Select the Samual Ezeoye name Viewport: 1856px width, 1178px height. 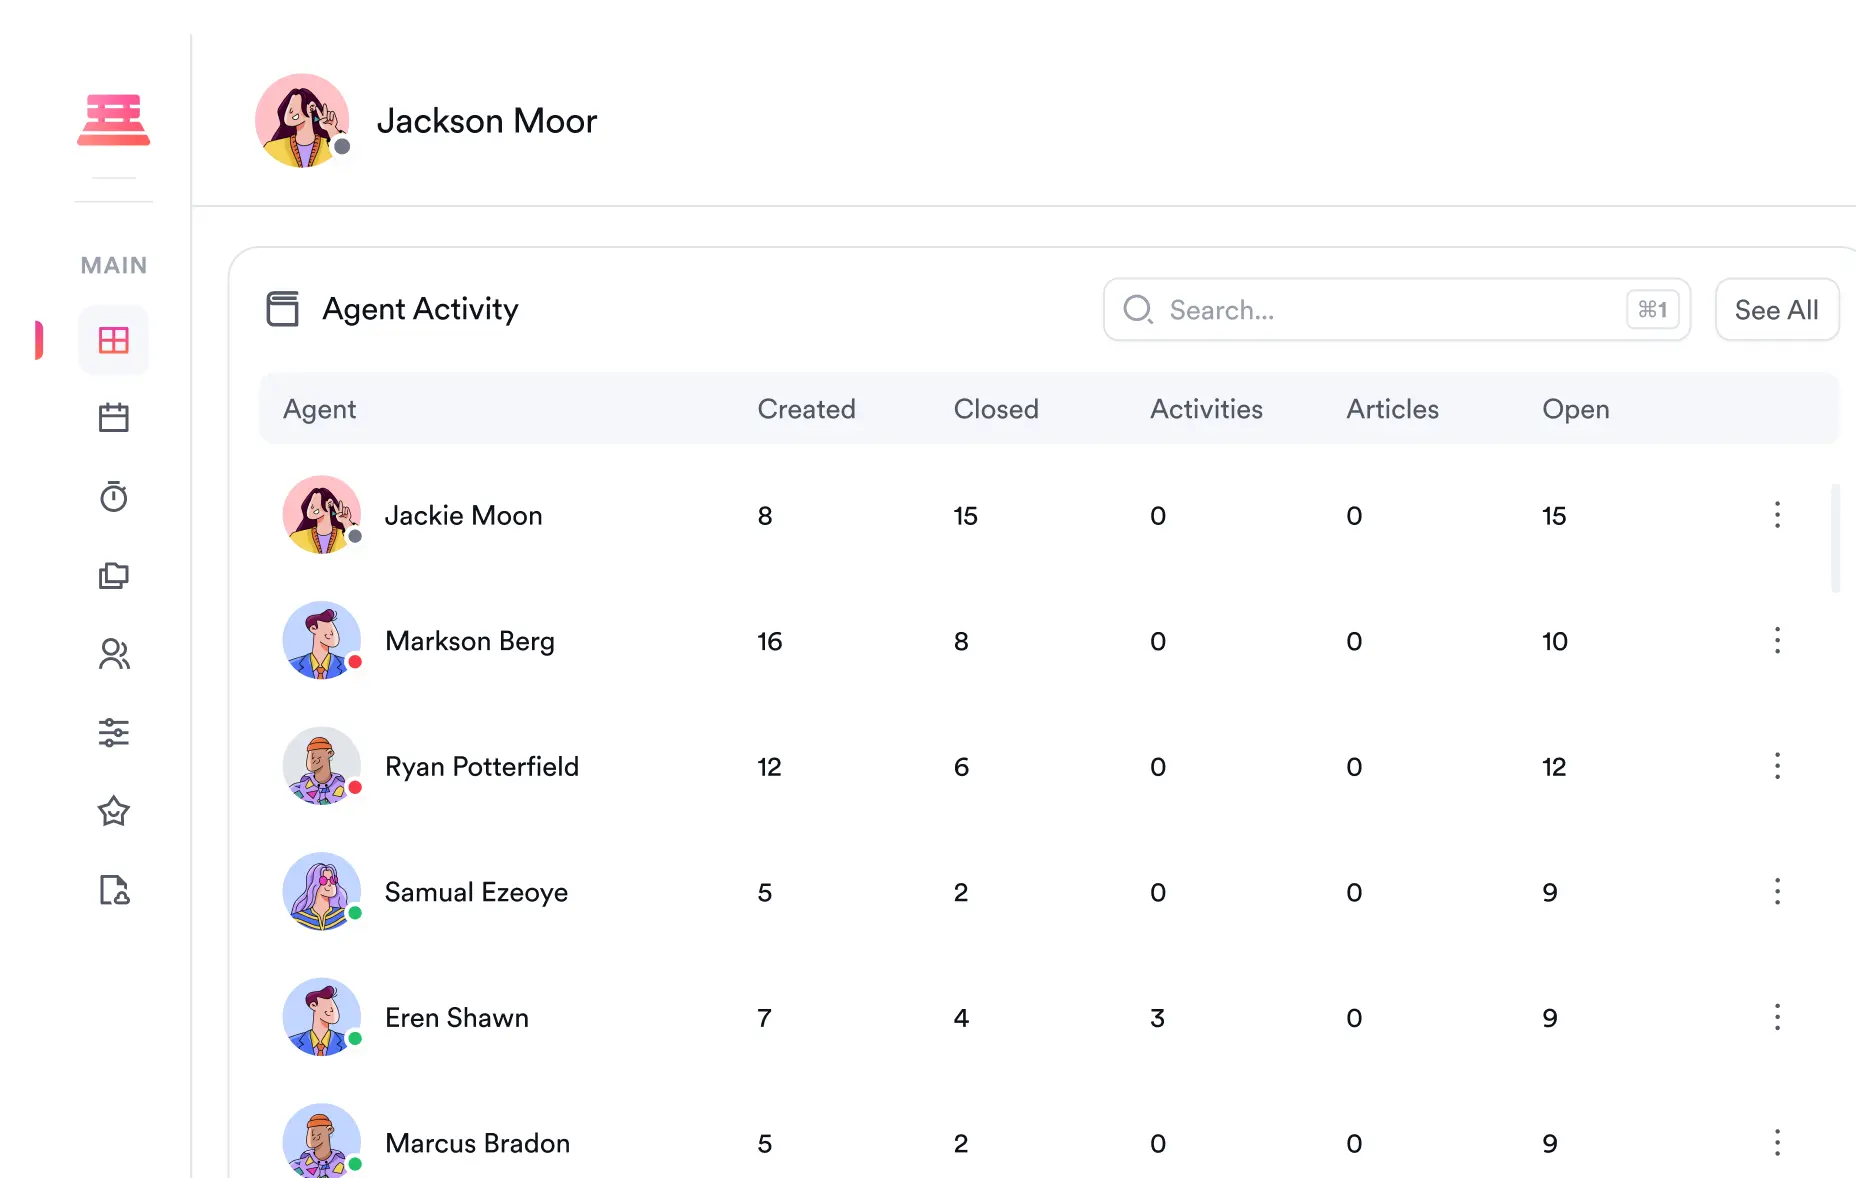(476, 891)
